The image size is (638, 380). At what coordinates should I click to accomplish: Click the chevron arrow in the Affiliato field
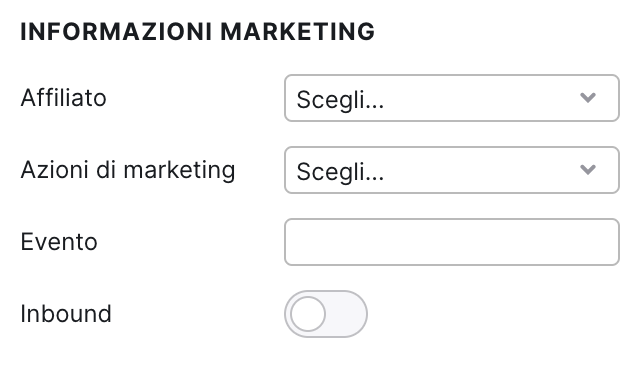pos(588,98)
